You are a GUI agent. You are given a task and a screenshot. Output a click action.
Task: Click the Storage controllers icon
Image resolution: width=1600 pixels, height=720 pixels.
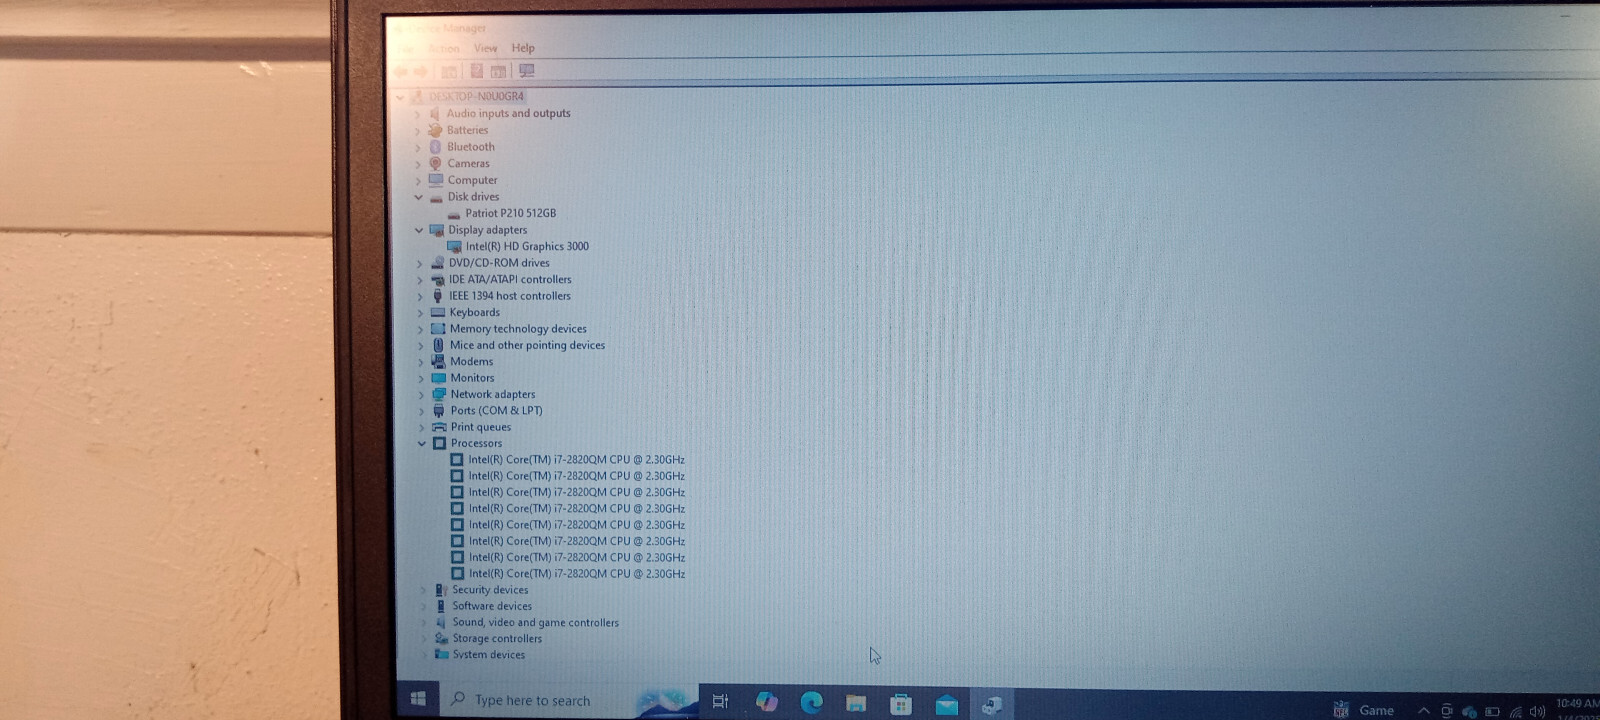[441, 638]
